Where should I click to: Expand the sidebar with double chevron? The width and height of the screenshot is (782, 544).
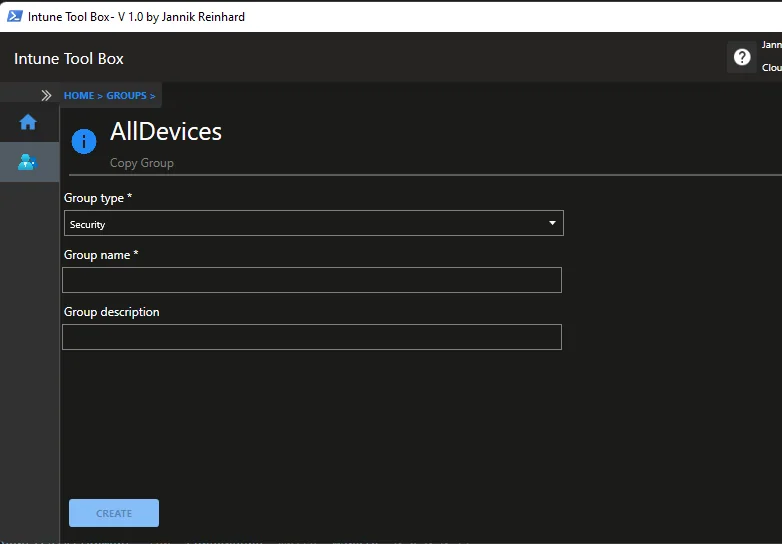click(46, 95)
